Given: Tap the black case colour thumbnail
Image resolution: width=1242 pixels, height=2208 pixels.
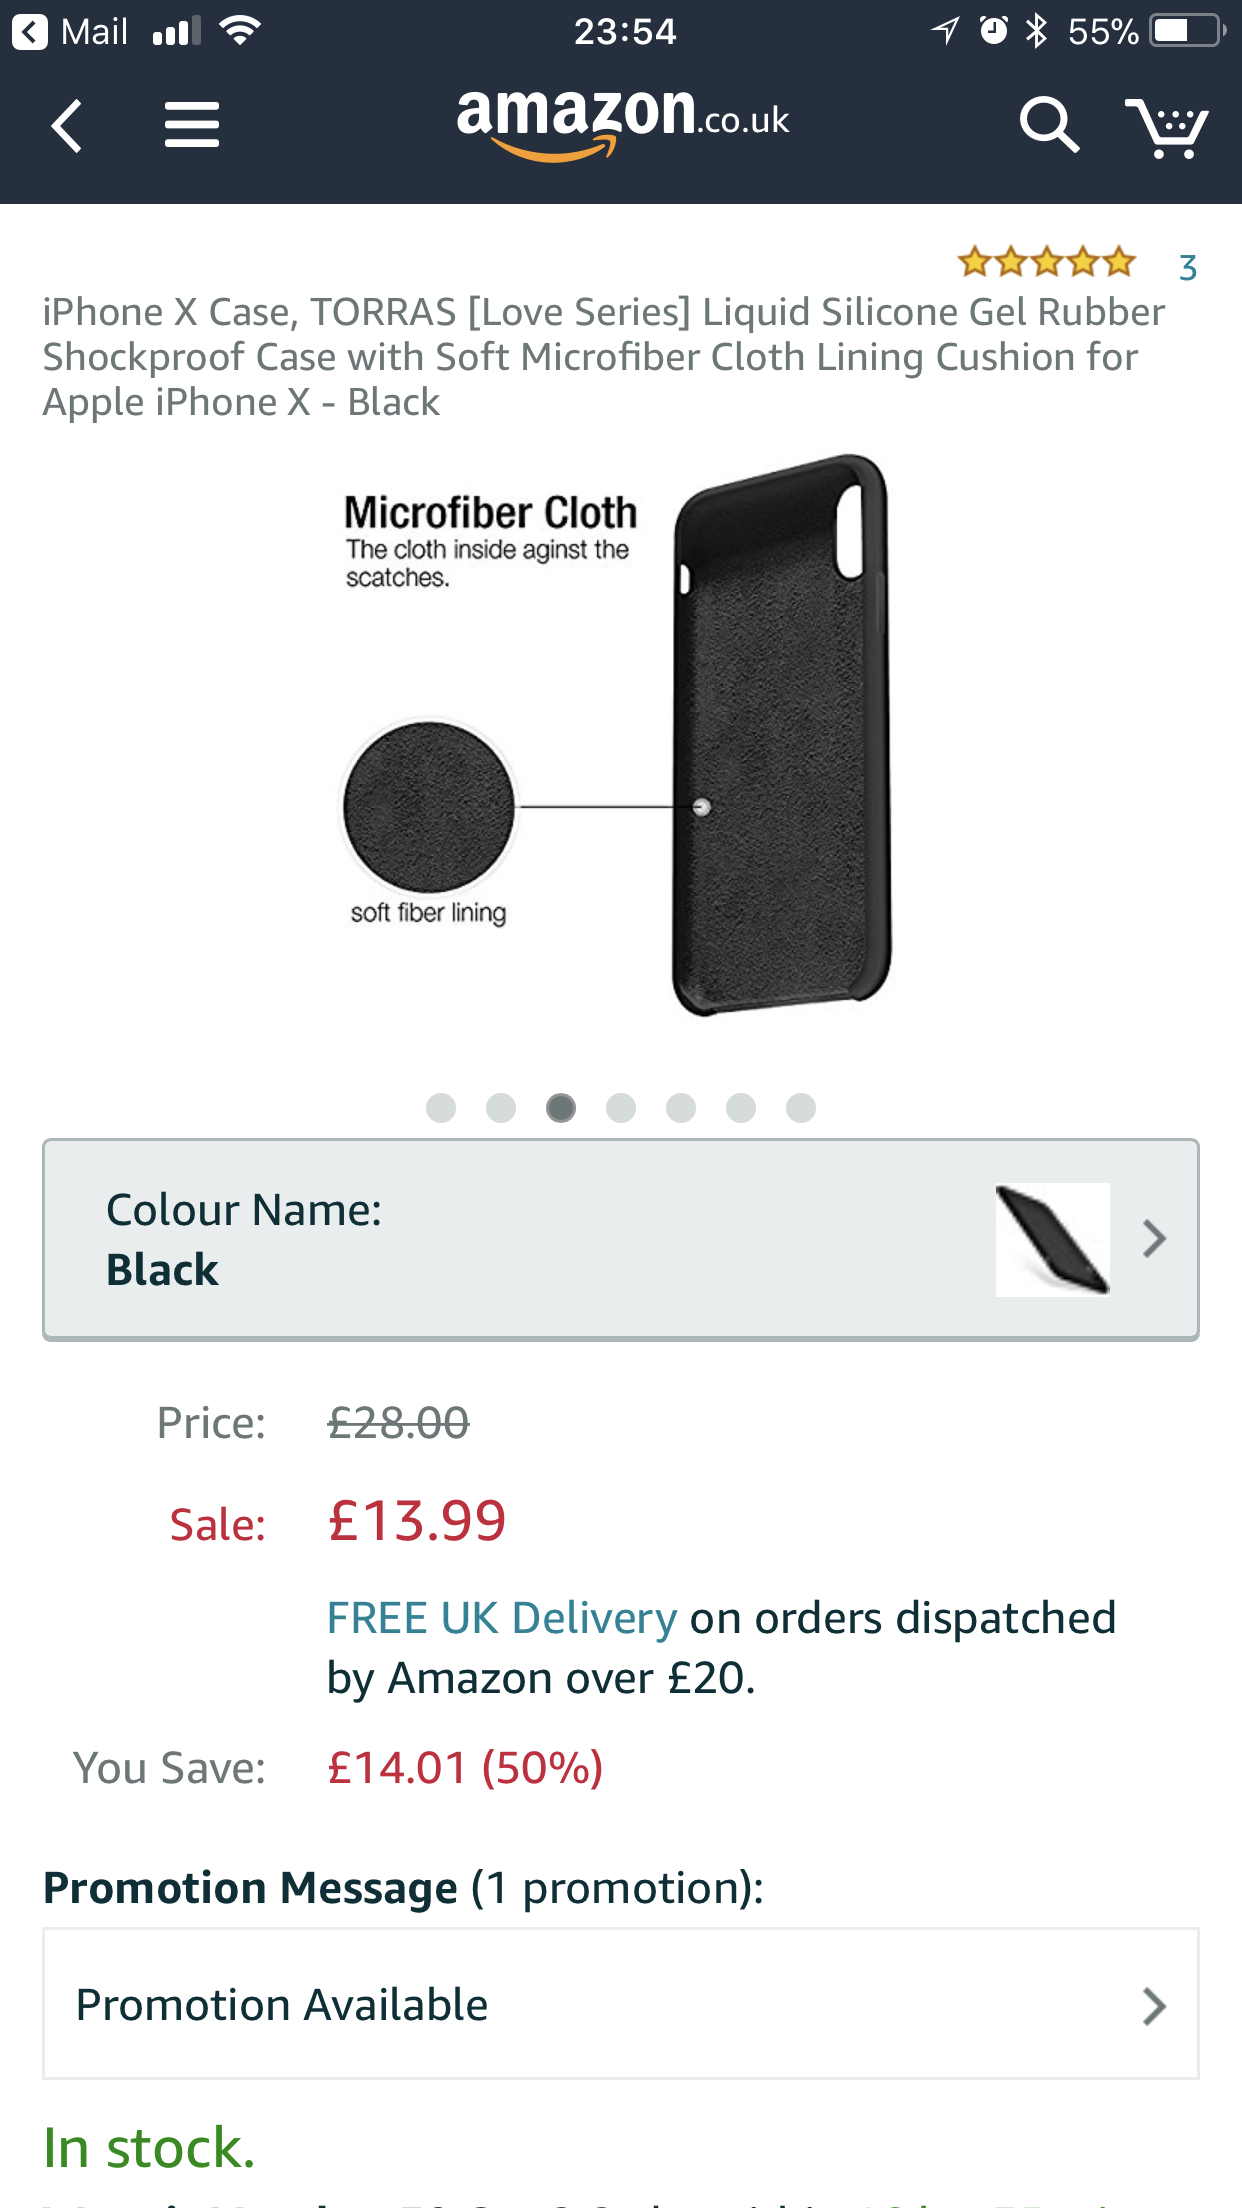Looking at the screenshot, I should (x=1053, y=1240).
